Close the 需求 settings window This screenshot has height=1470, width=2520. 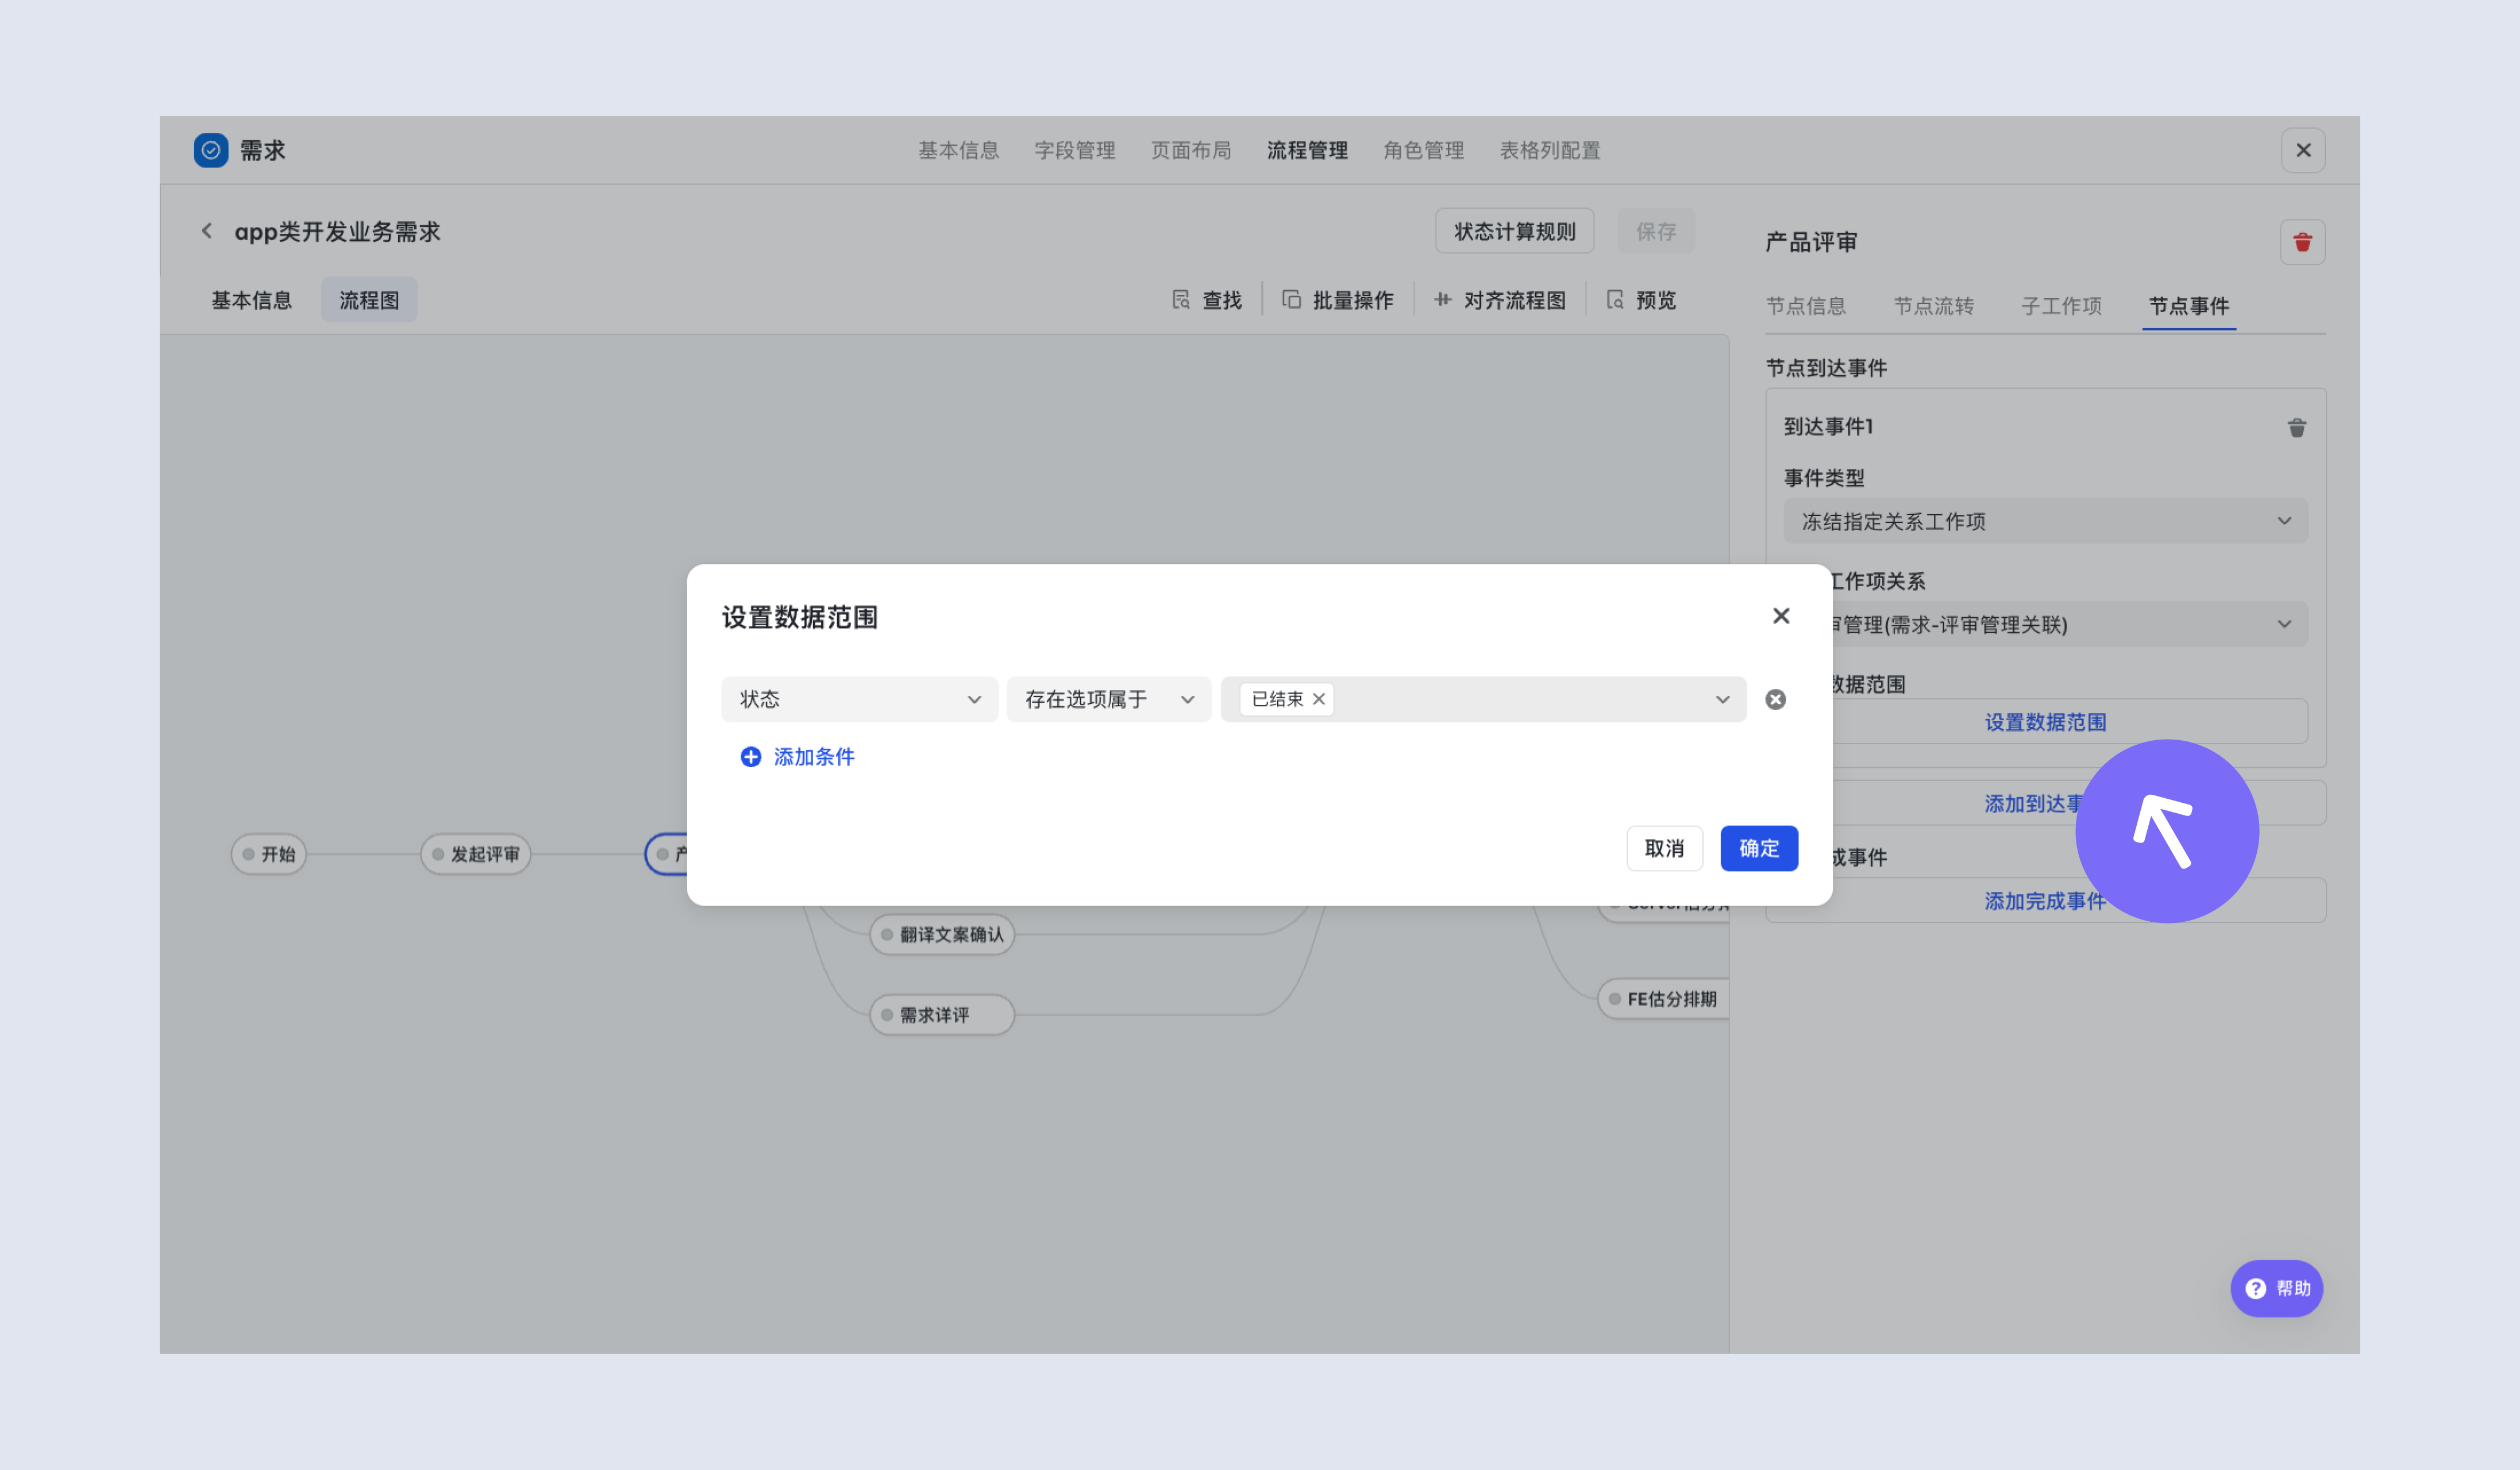(2303, 150)
